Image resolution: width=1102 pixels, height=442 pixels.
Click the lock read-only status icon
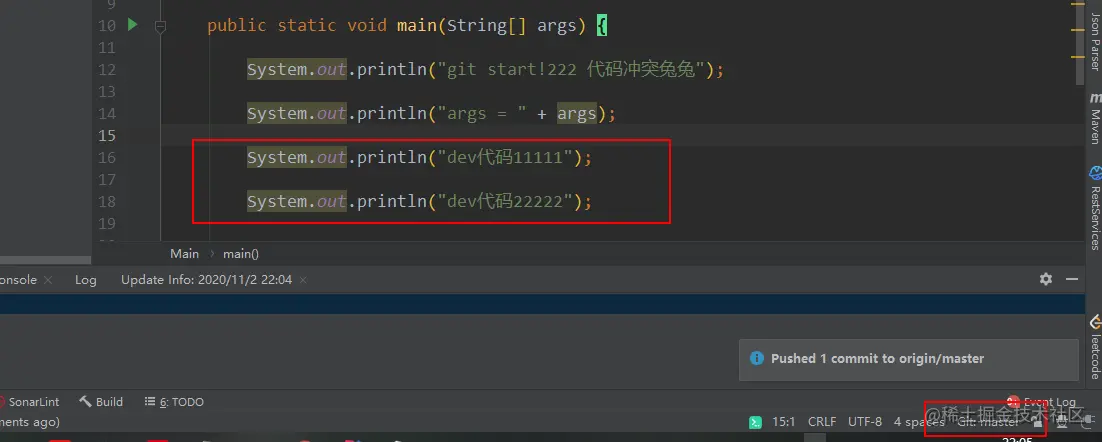[x=1038, y=423]
